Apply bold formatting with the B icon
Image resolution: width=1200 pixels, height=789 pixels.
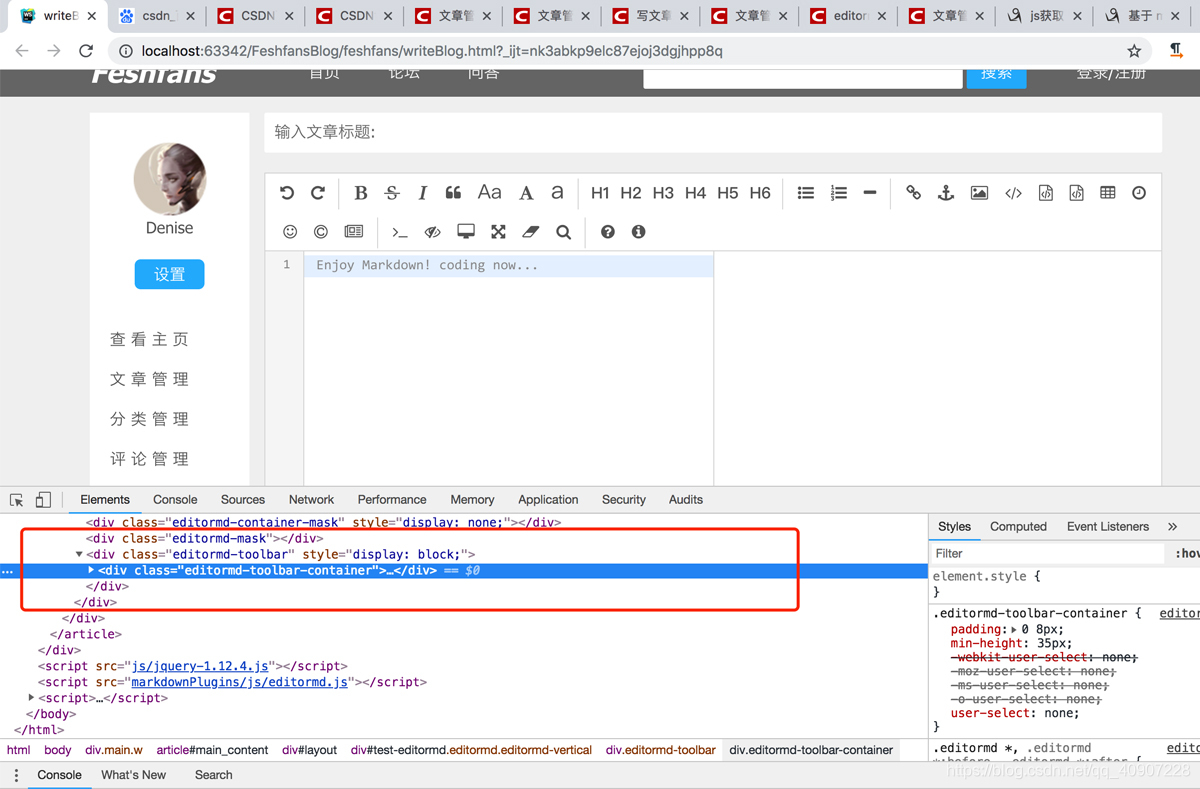361,193
